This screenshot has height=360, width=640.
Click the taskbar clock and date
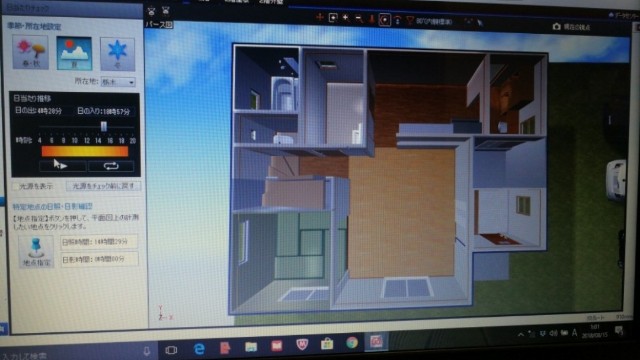click(595, 331)
